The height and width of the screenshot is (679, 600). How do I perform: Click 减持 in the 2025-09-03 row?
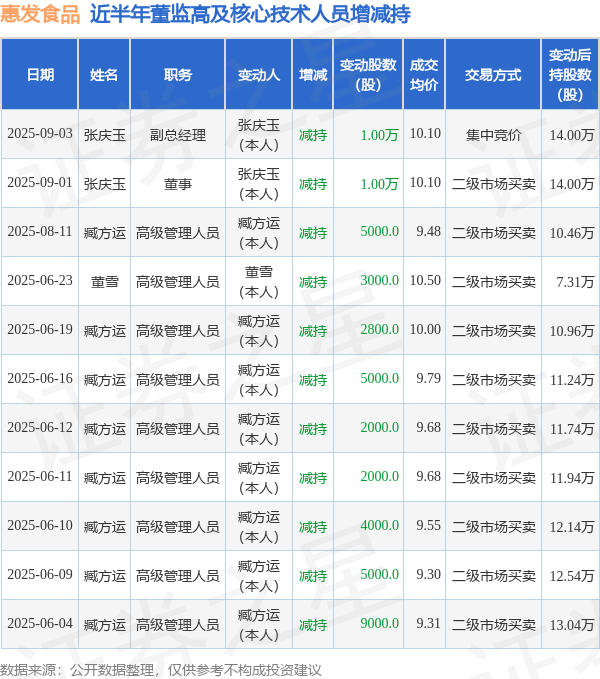tap(313, 135)
